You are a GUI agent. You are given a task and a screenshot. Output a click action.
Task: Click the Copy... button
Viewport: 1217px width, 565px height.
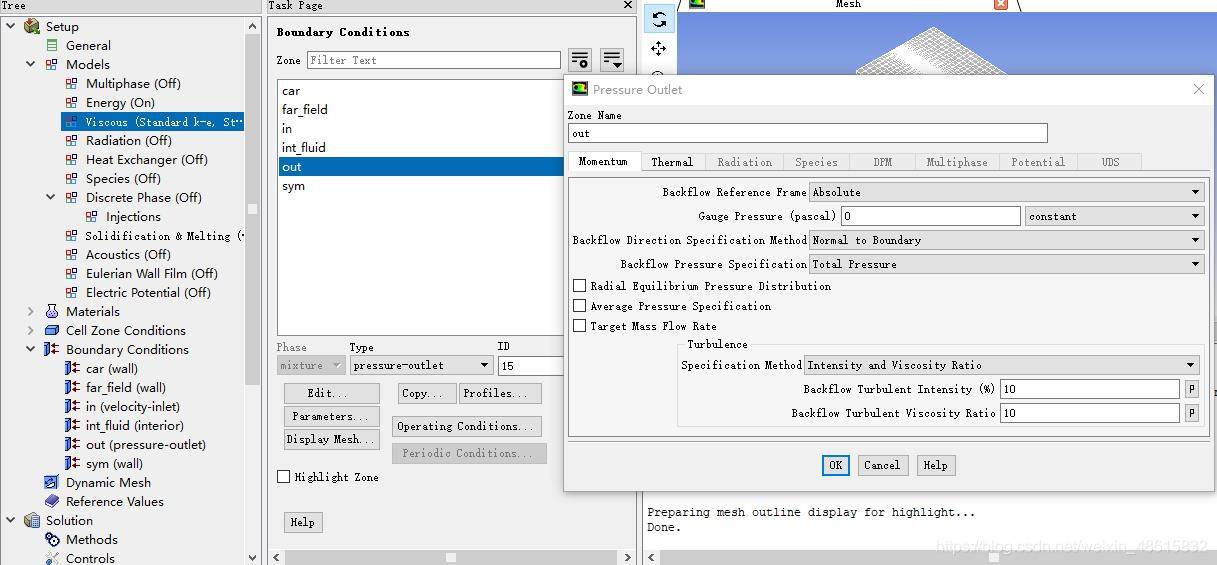(427, 393)
